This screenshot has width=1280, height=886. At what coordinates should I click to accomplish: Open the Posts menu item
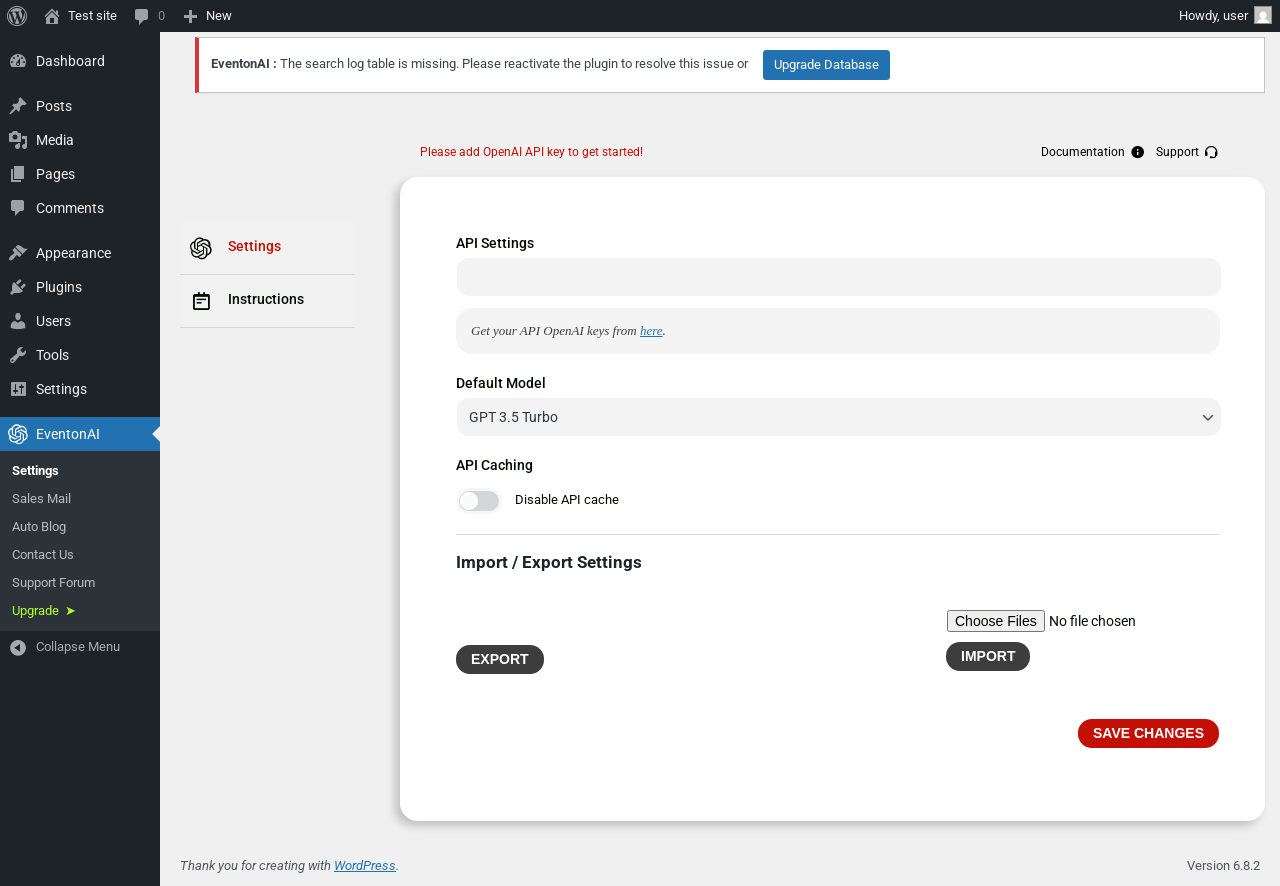[x=80, y=106]
